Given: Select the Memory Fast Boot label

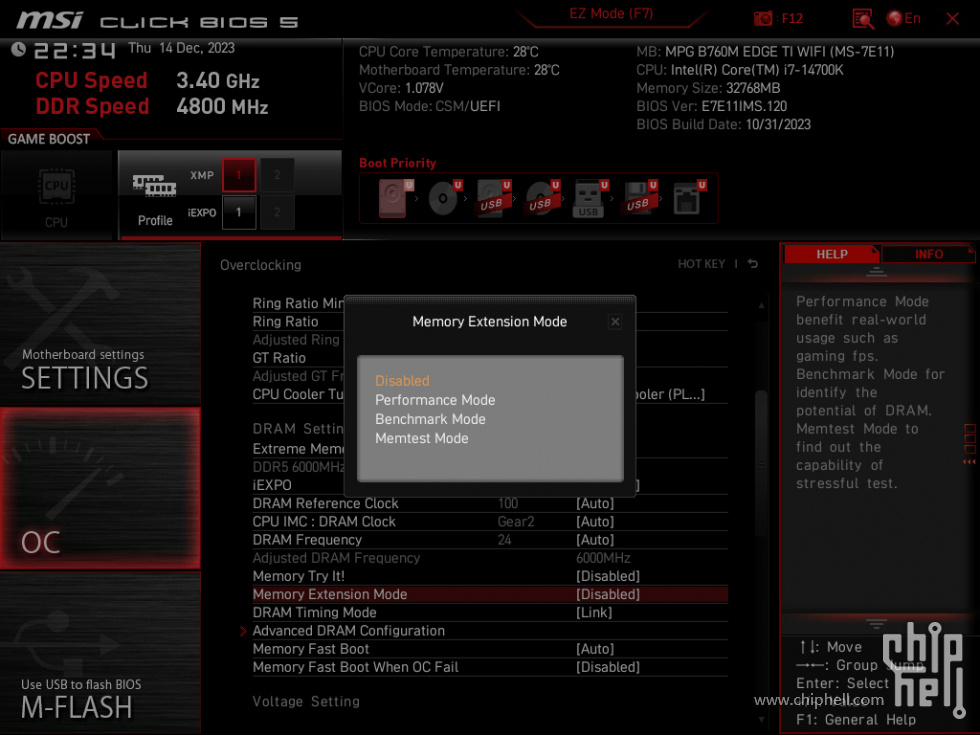Looking at the screenshot, I should pyautogui.click(x=311, y=649).
